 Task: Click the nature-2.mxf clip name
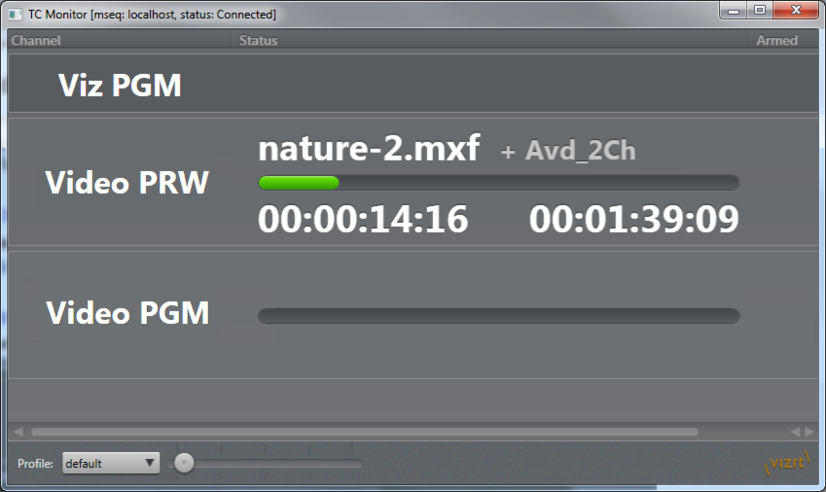(x=369, y=148)
